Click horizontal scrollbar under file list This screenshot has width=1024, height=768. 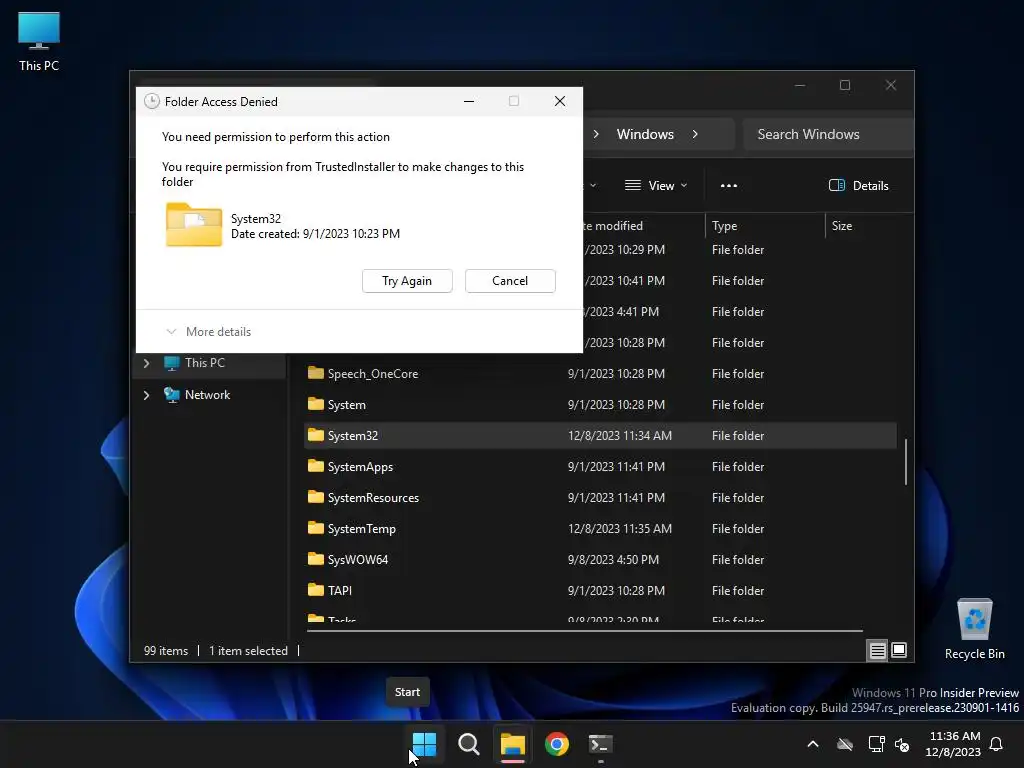coord(584,631)
